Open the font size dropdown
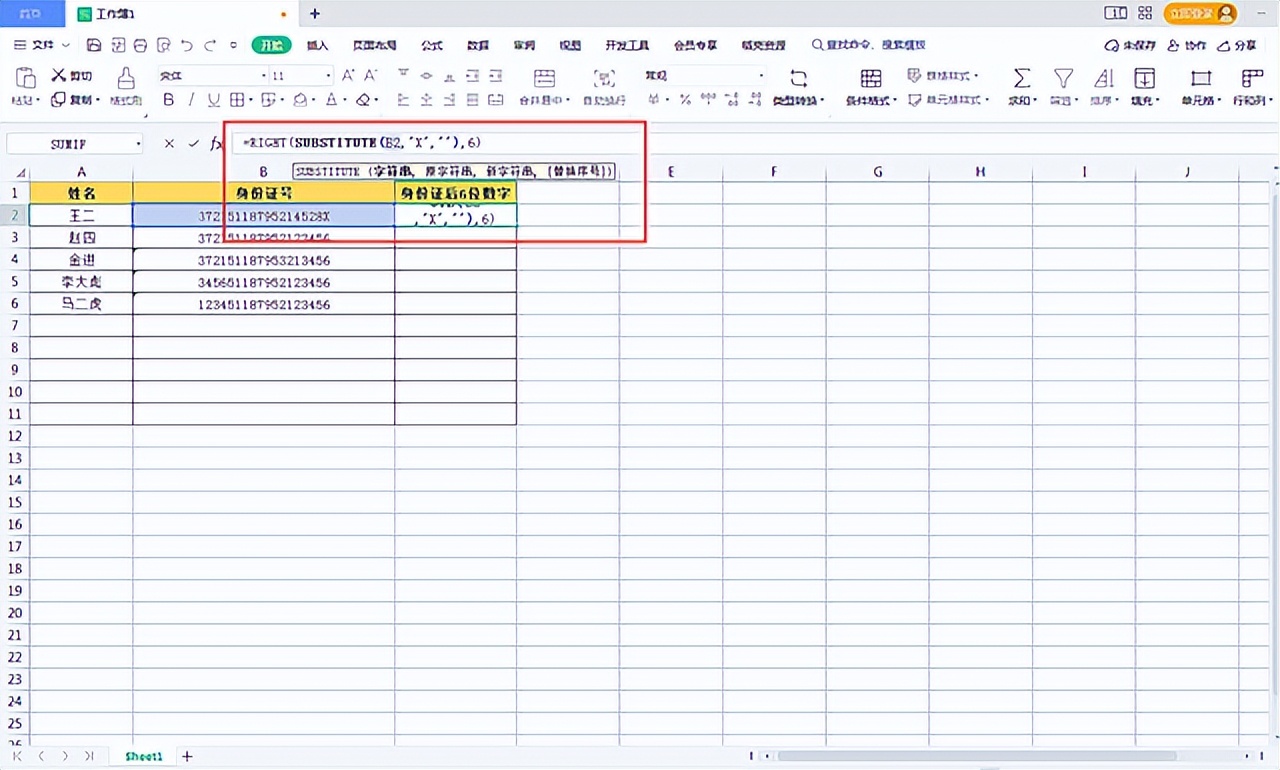This screenshot has width=1280, height=770. [x=327, y=76]
